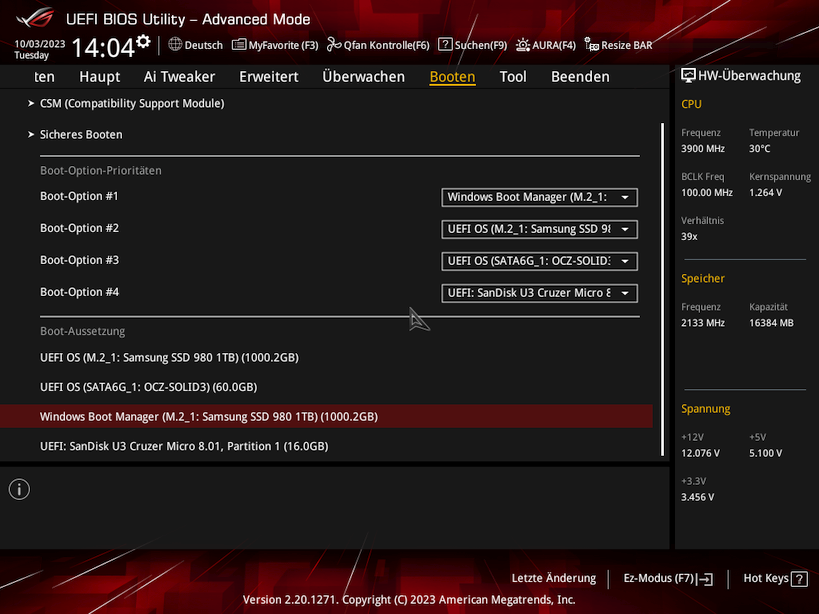Click the 10/03/2023 Tuesday date
This screenshot has height=614, width=819.
coord(39,49)
